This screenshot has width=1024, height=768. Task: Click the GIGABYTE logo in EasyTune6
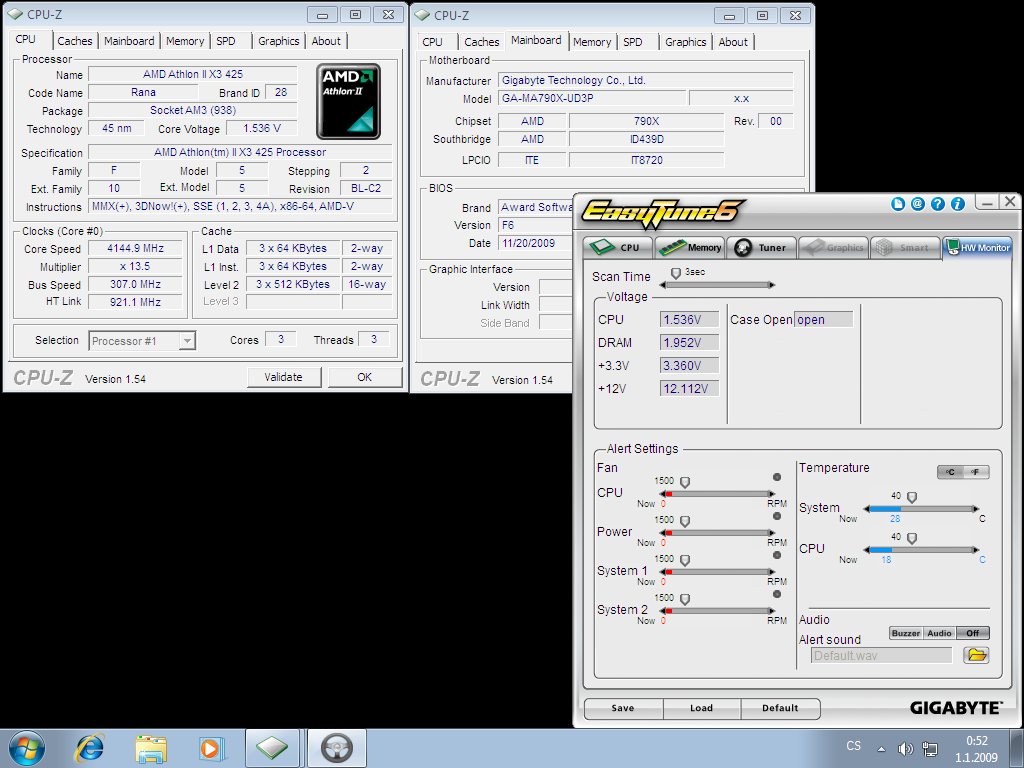click(x=955, y=708)
